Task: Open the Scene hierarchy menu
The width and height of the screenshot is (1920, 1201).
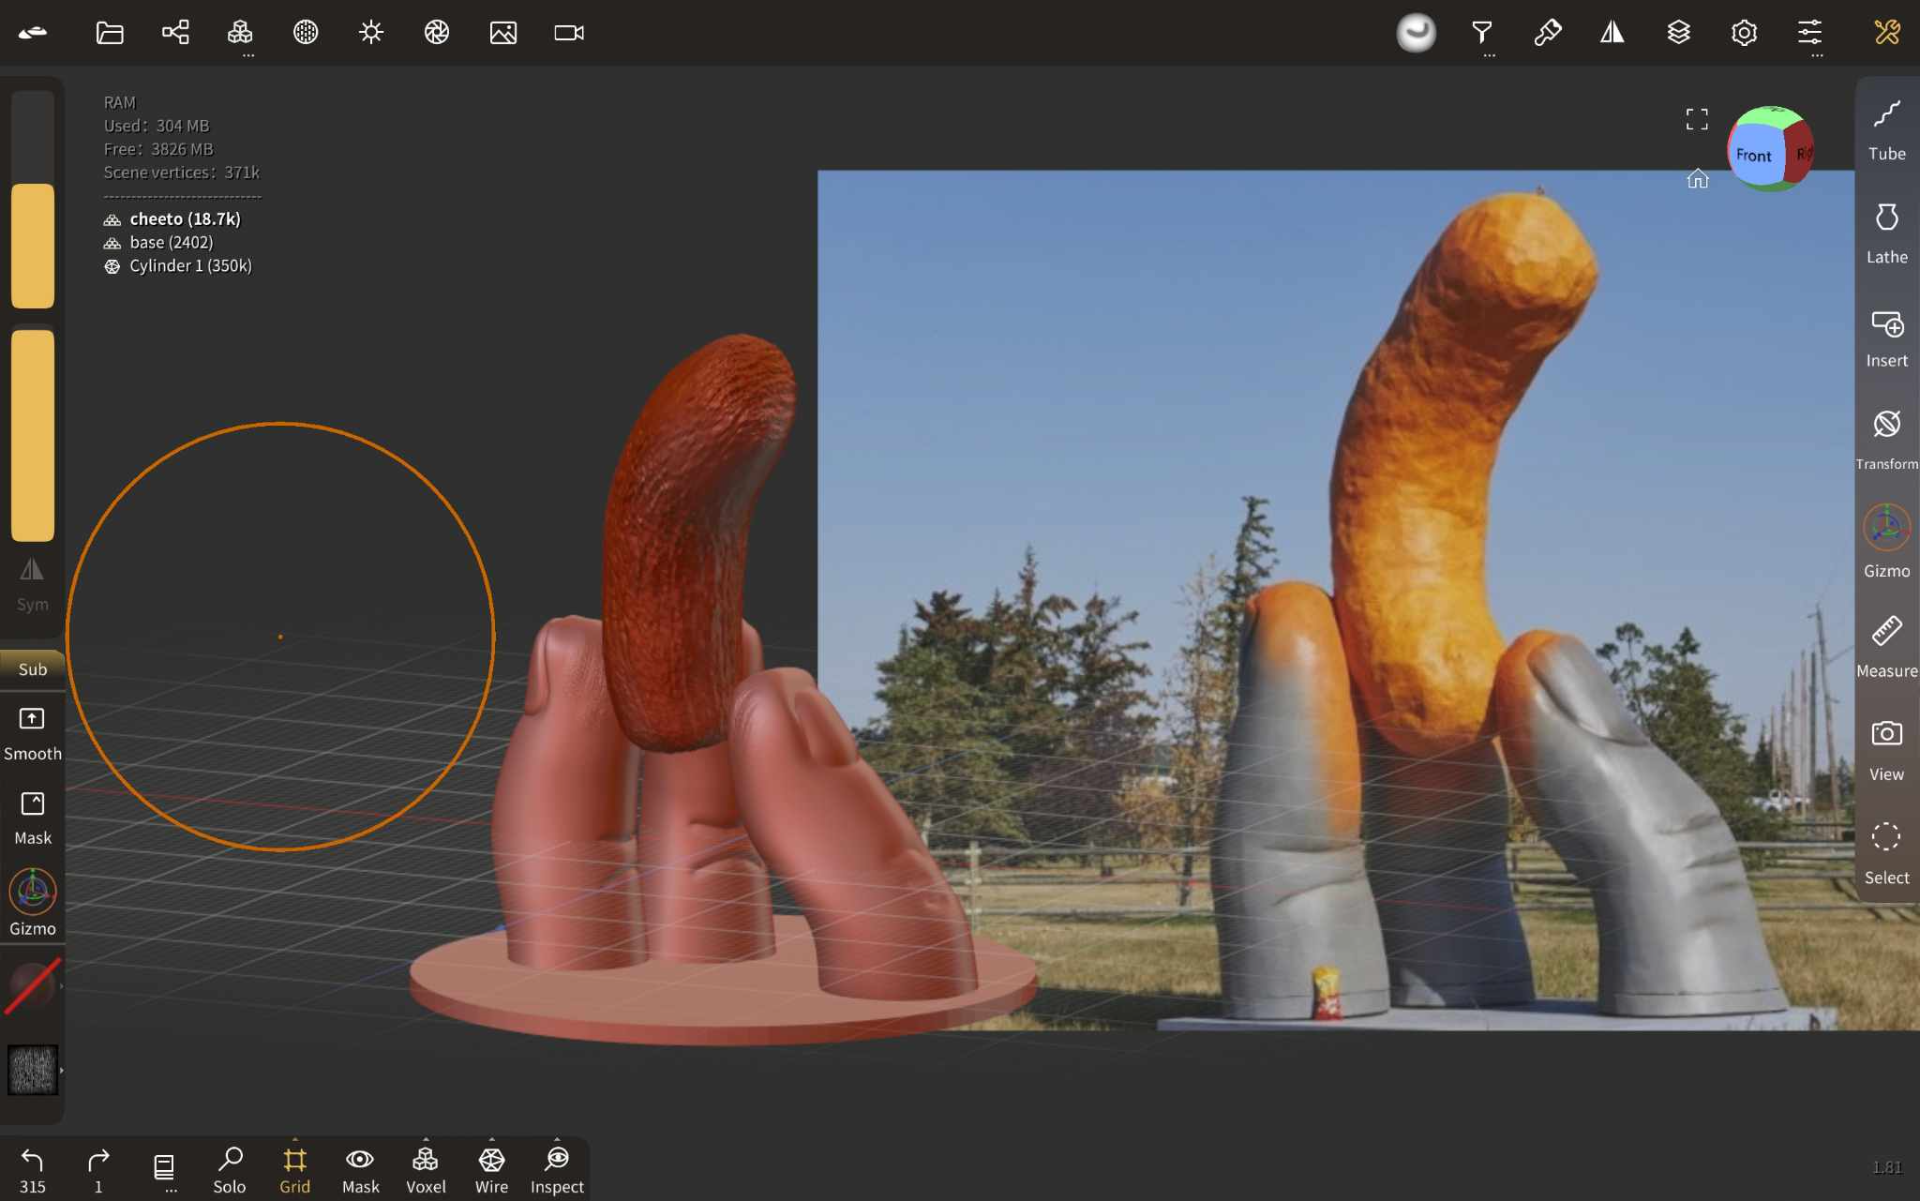Action: coord(175,33)
